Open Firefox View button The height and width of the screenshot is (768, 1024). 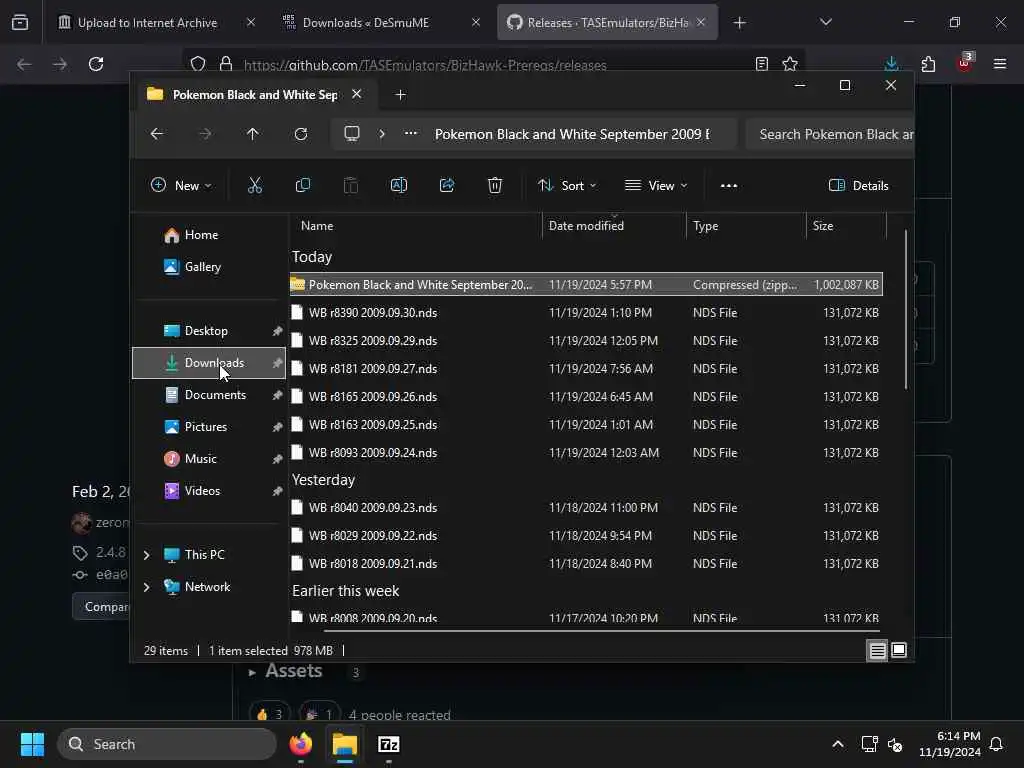pyautogui.click(x=20, y=23)
